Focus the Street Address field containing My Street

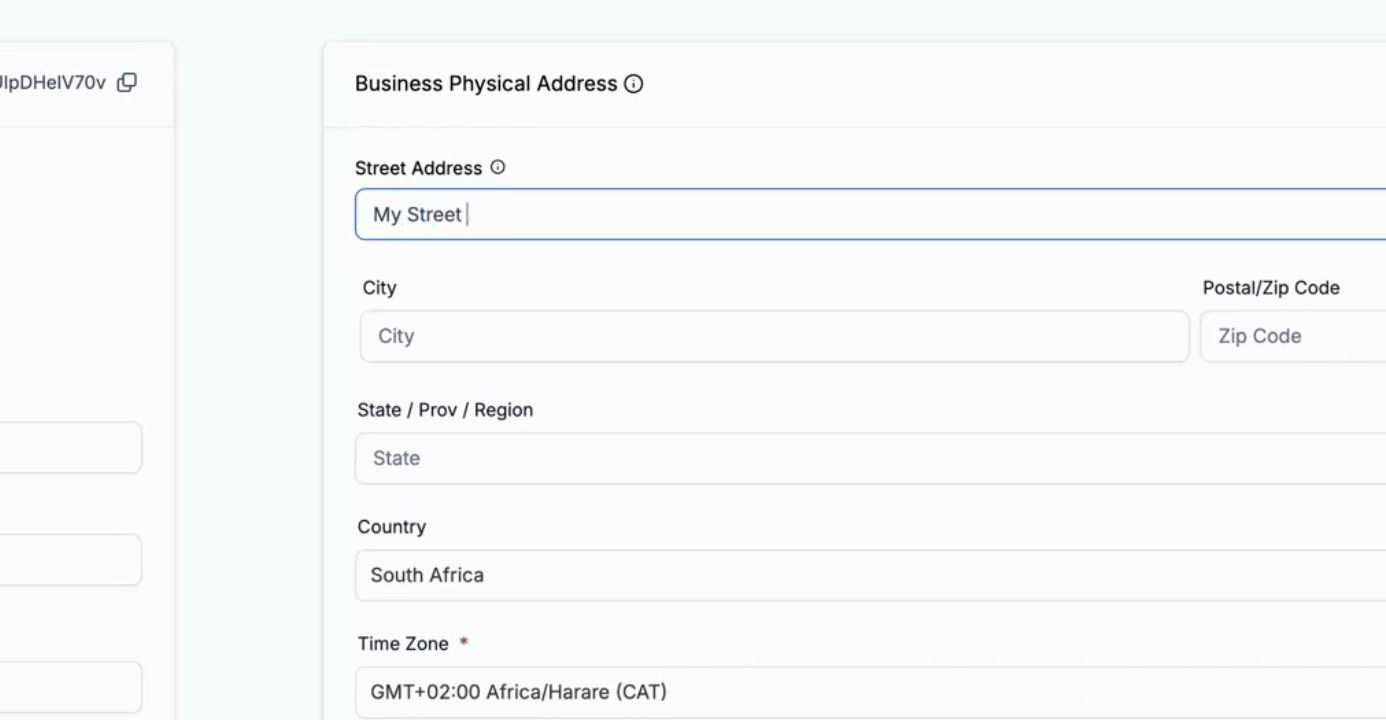[x=870, y=215]
